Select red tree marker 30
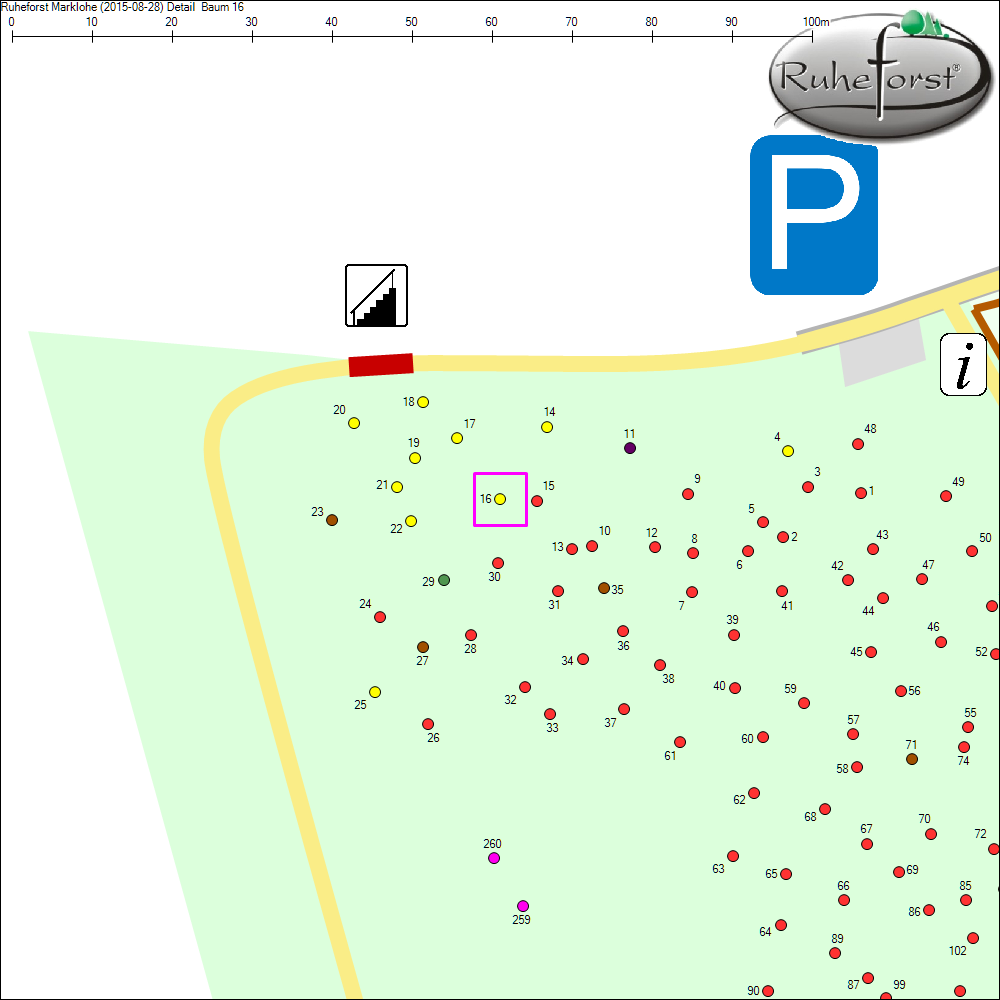This screenshot has height=1000, width=1000. pos(498,563)
